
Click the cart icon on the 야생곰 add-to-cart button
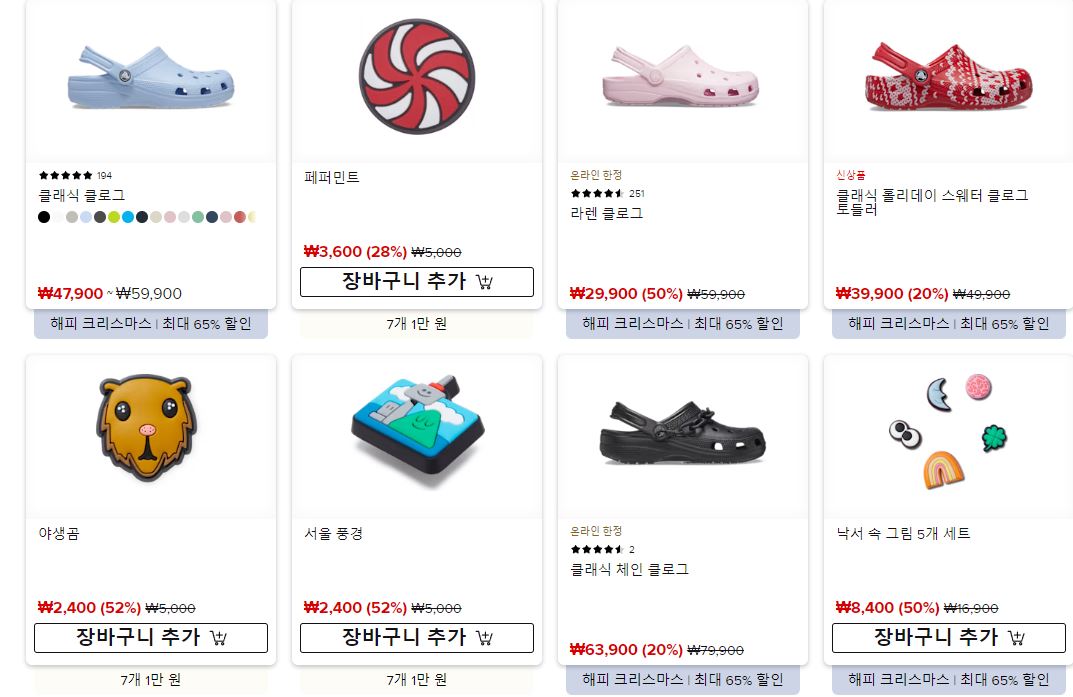click(218, 637)
